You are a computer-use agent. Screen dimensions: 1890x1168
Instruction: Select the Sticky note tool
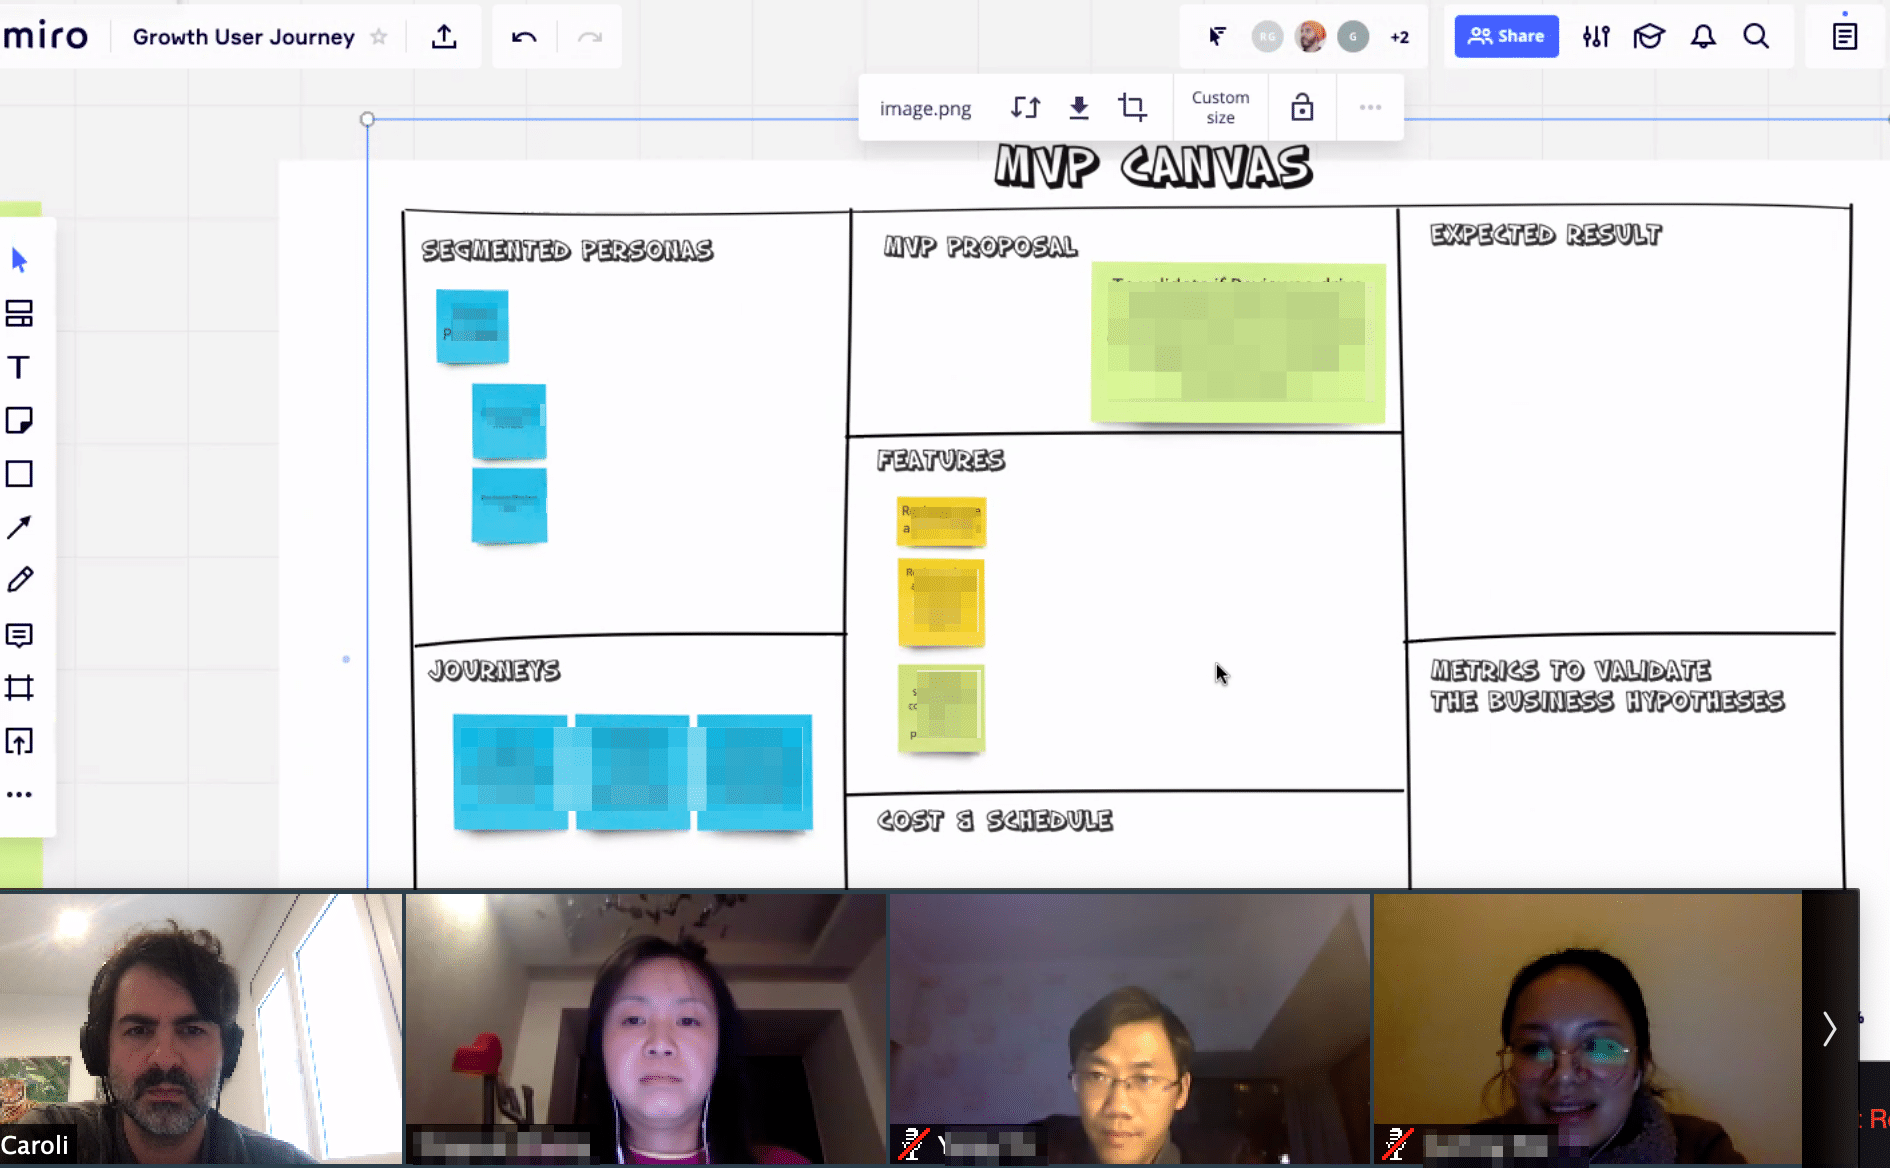[19, 420]
